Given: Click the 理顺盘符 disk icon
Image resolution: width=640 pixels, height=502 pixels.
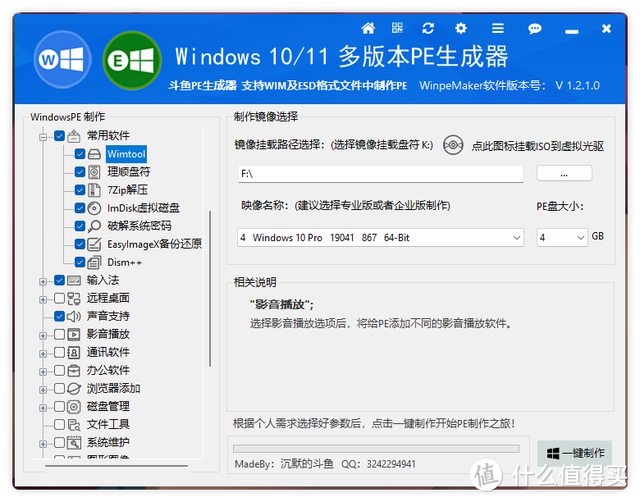Looking at the screenshot, I should pos(94,172).
